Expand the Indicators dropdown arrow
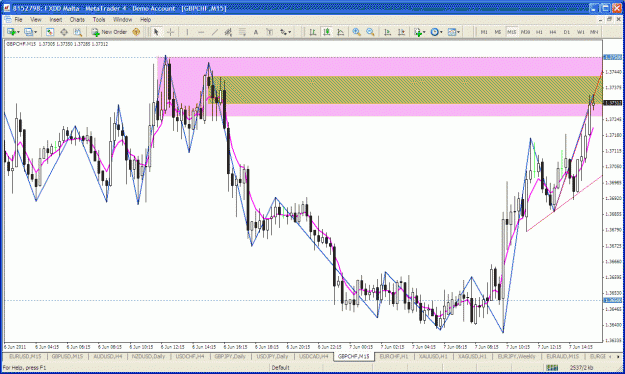 424,32
